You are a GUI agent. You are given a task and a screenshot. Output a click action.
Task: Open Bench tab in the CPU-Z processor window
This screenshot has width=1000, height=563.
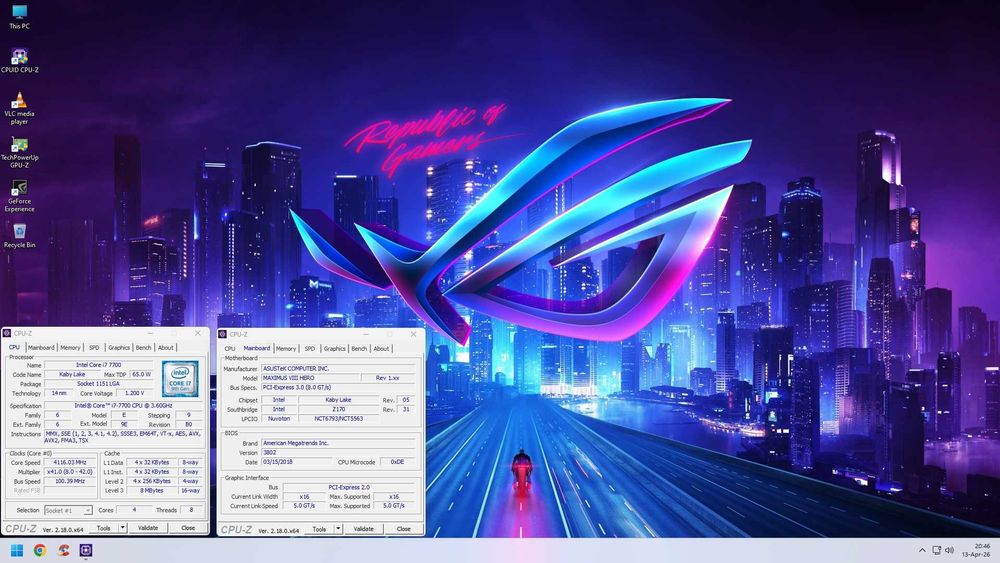tap(143, 347)
